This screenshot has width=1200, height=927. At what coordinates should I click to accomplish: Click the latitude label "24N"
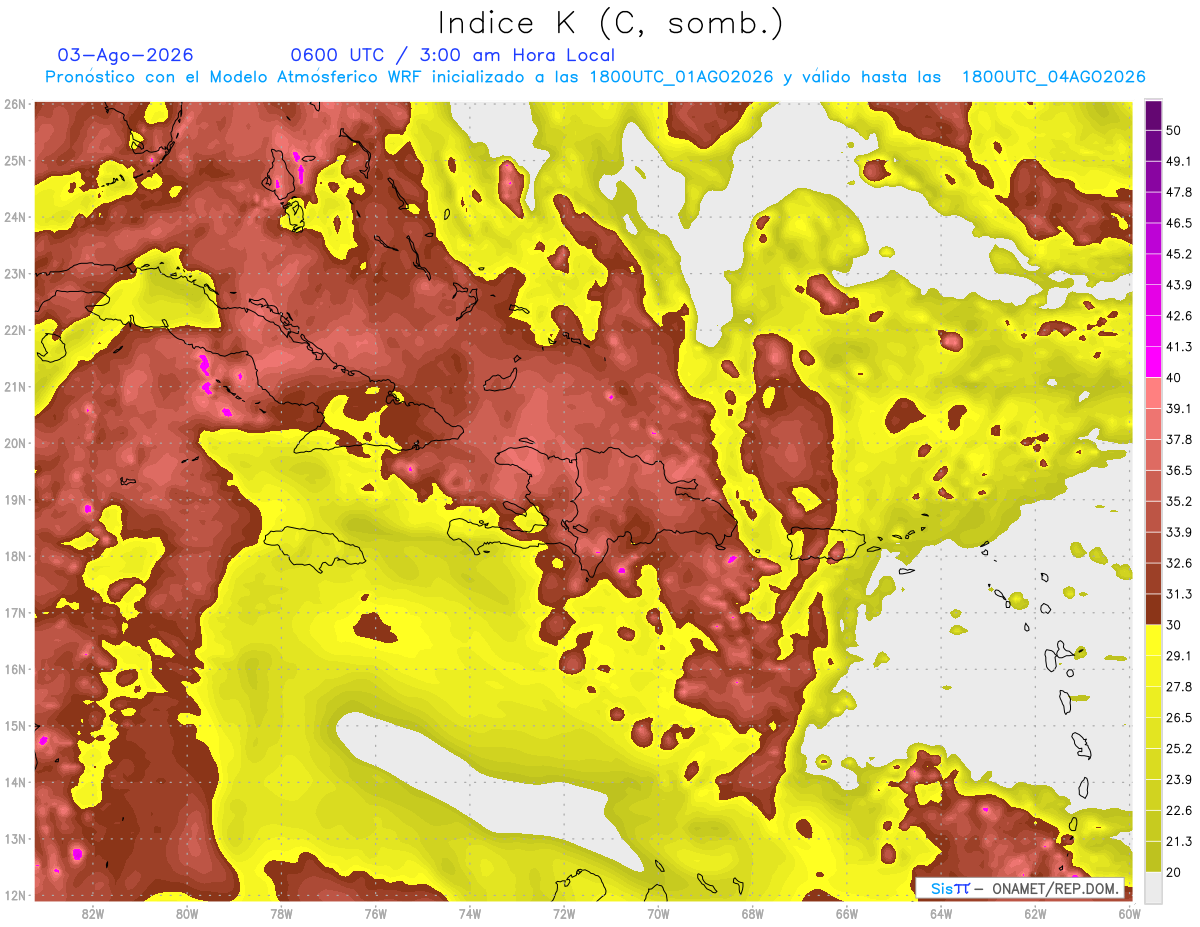(x=15, y=217)
